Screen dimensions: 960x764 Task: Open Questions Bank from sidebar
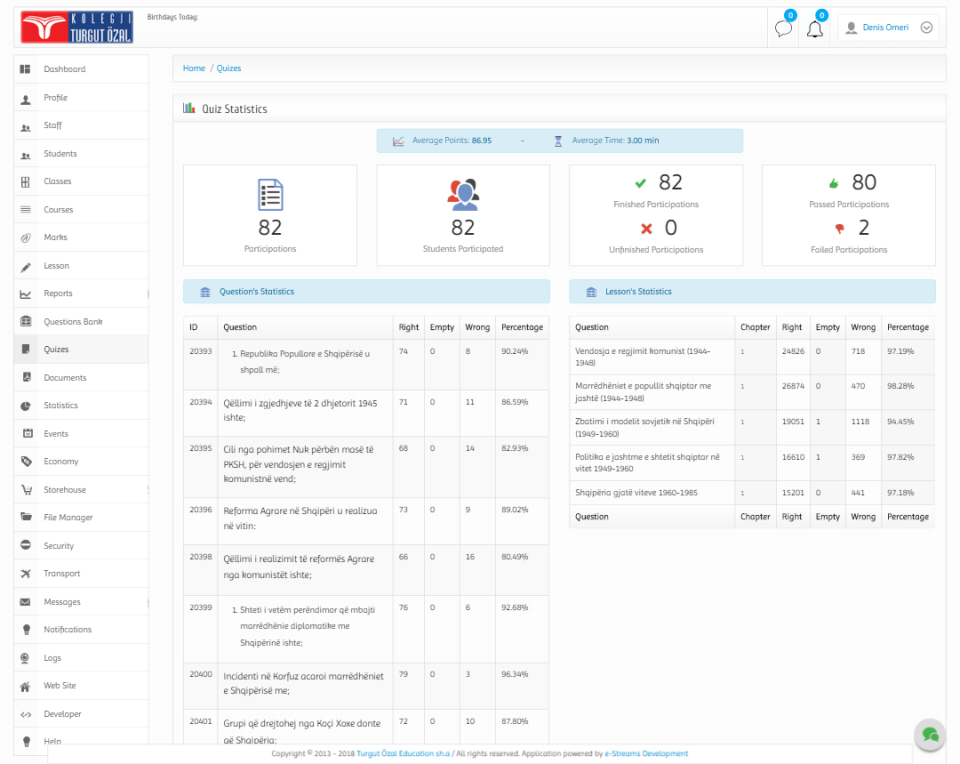coord(73,322)
